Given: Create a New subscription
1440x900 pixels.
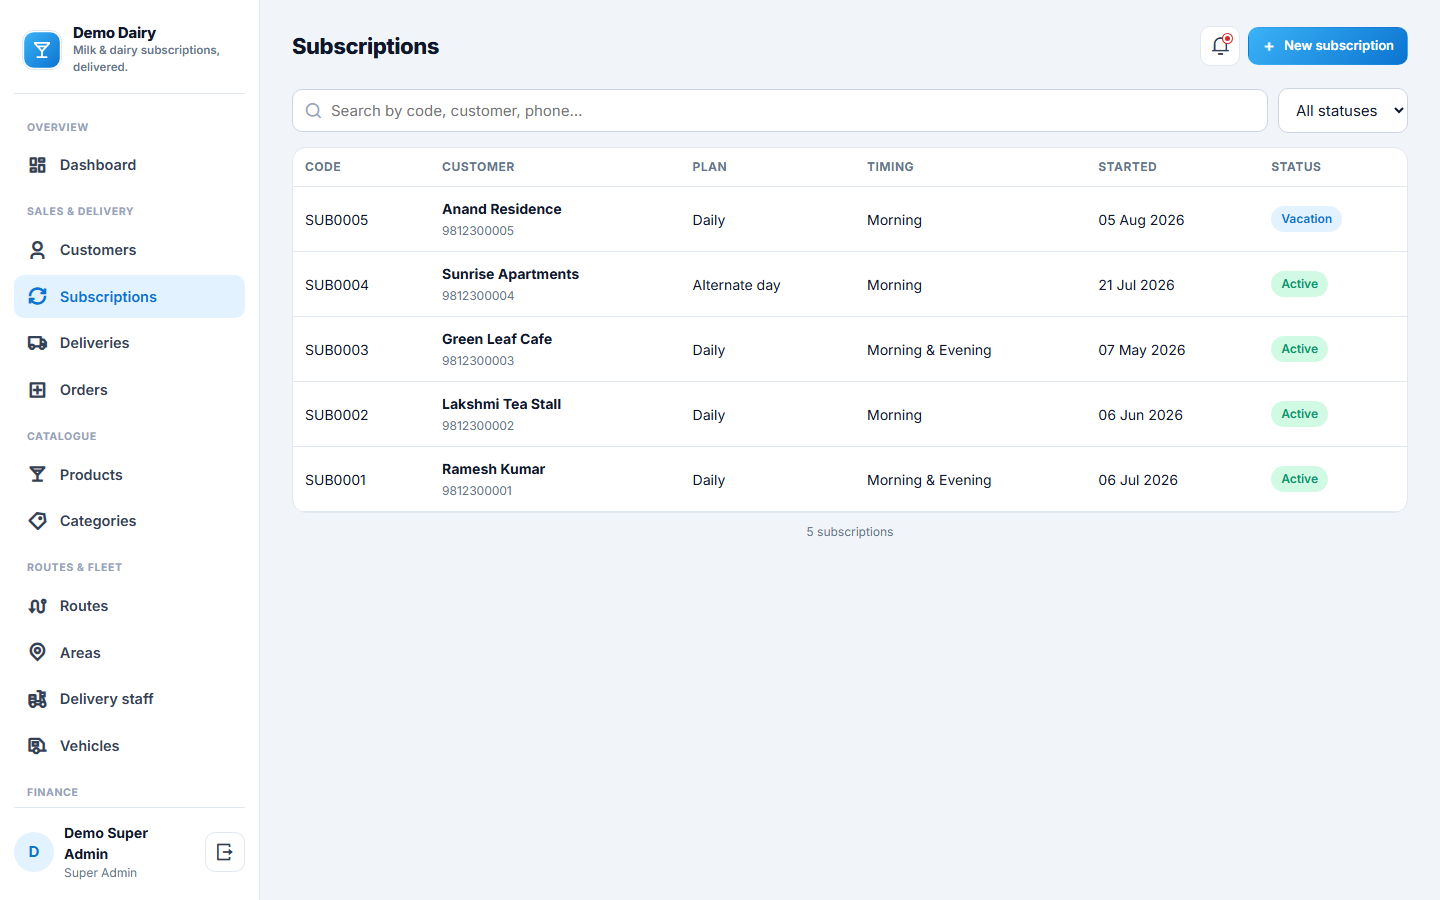Looking at the screenshot, I should 1328,46.
